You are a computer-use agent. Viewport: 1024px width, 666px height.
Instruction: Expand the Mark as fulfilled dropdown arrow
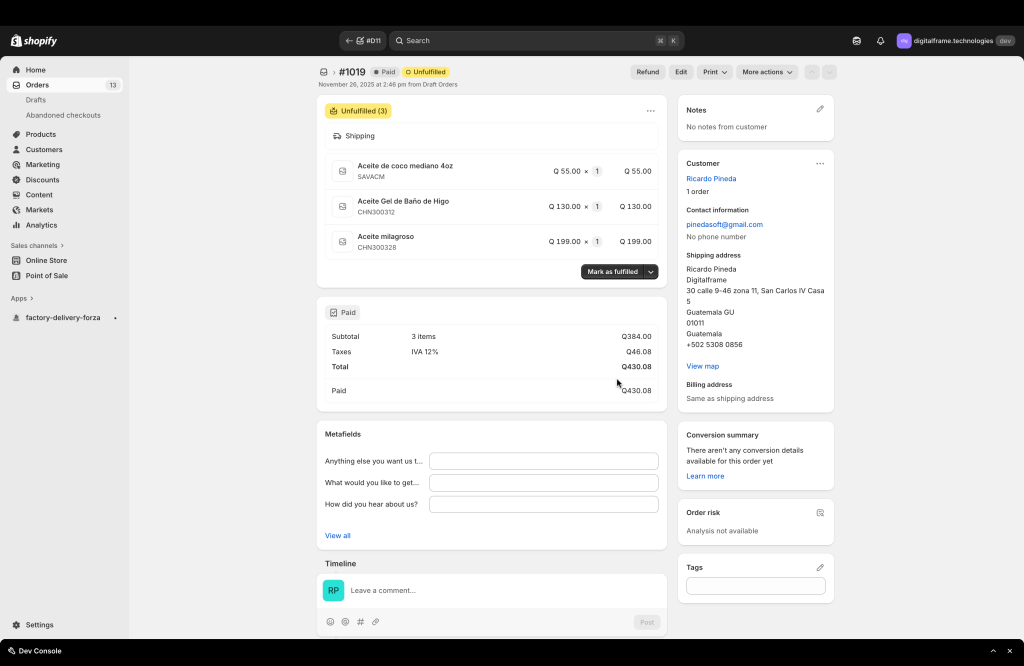pyautogui.click(x=651, y=272)
